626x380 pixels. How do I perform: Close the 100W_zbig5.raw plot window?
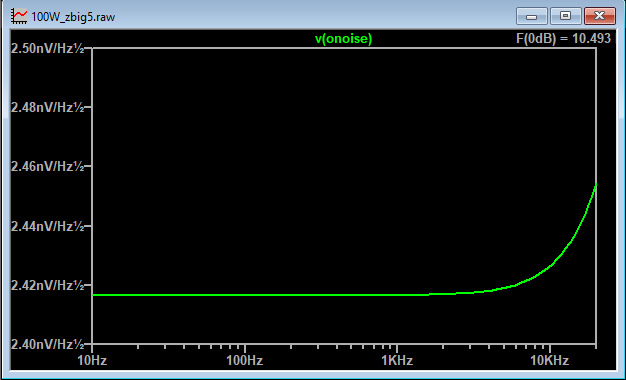(600, 16)
